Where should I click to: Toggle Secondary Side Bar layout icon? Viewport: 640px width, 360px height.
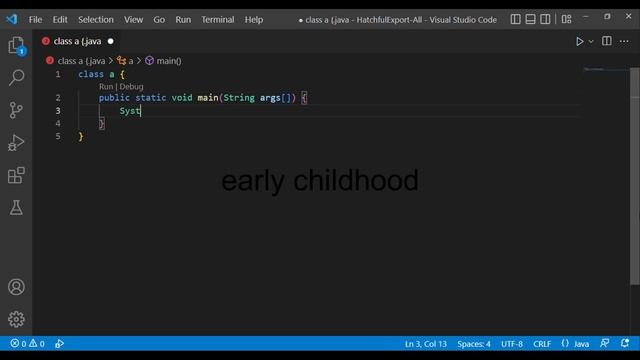[x=545, y=19]
